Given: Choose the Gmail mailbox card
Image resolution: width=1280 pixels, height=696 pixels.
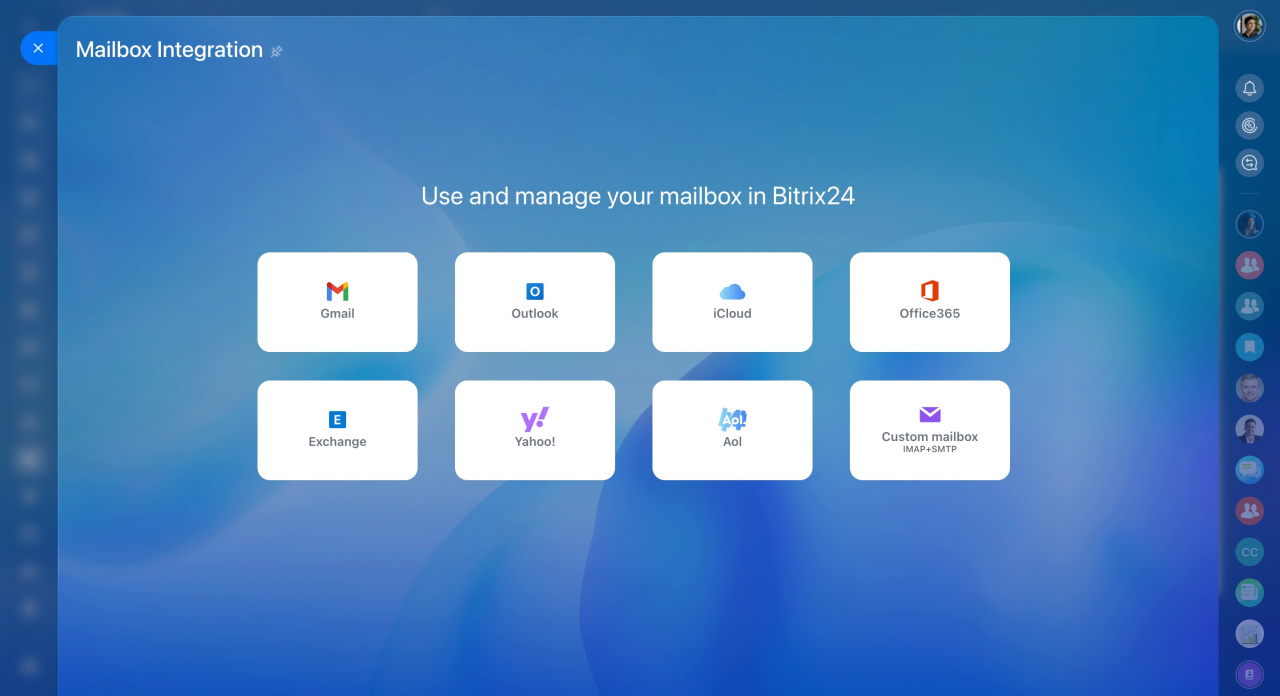Looking at the screenshot, I should [337, 302].
